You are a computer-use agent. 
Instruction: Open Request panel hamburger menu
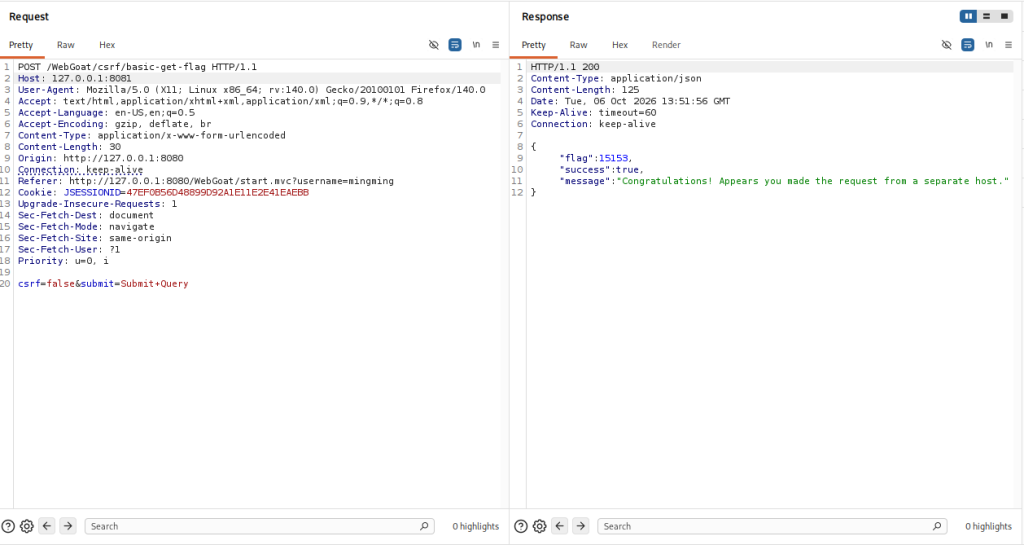coord(496,44)
